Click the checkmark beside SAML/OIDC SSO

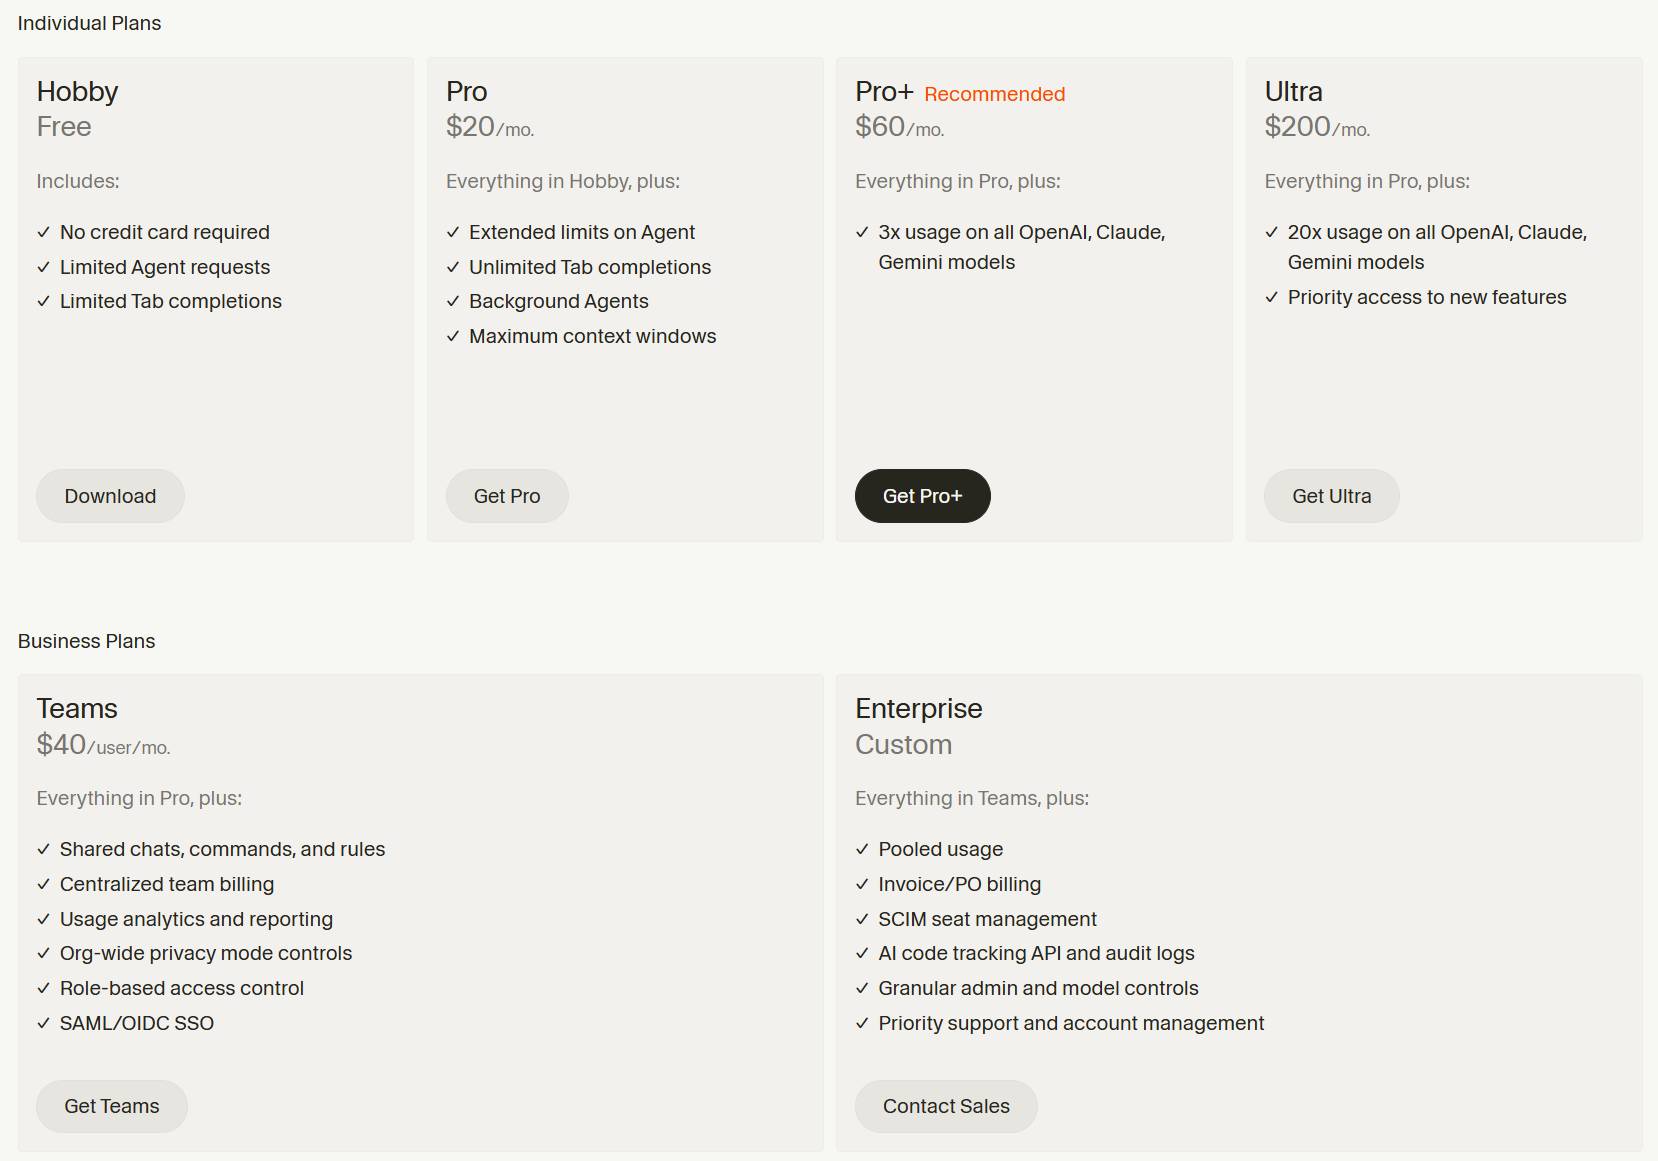click(44, 1023)
